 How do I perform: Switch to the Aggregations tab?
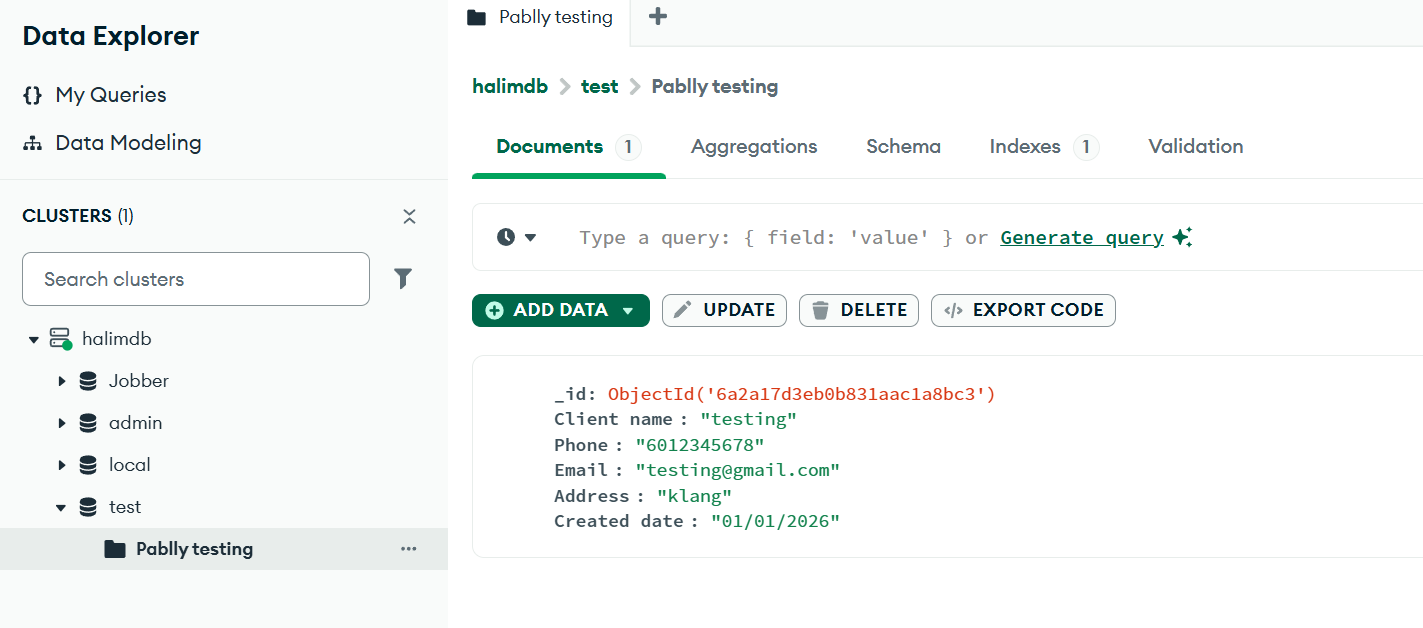pos(754,147)
